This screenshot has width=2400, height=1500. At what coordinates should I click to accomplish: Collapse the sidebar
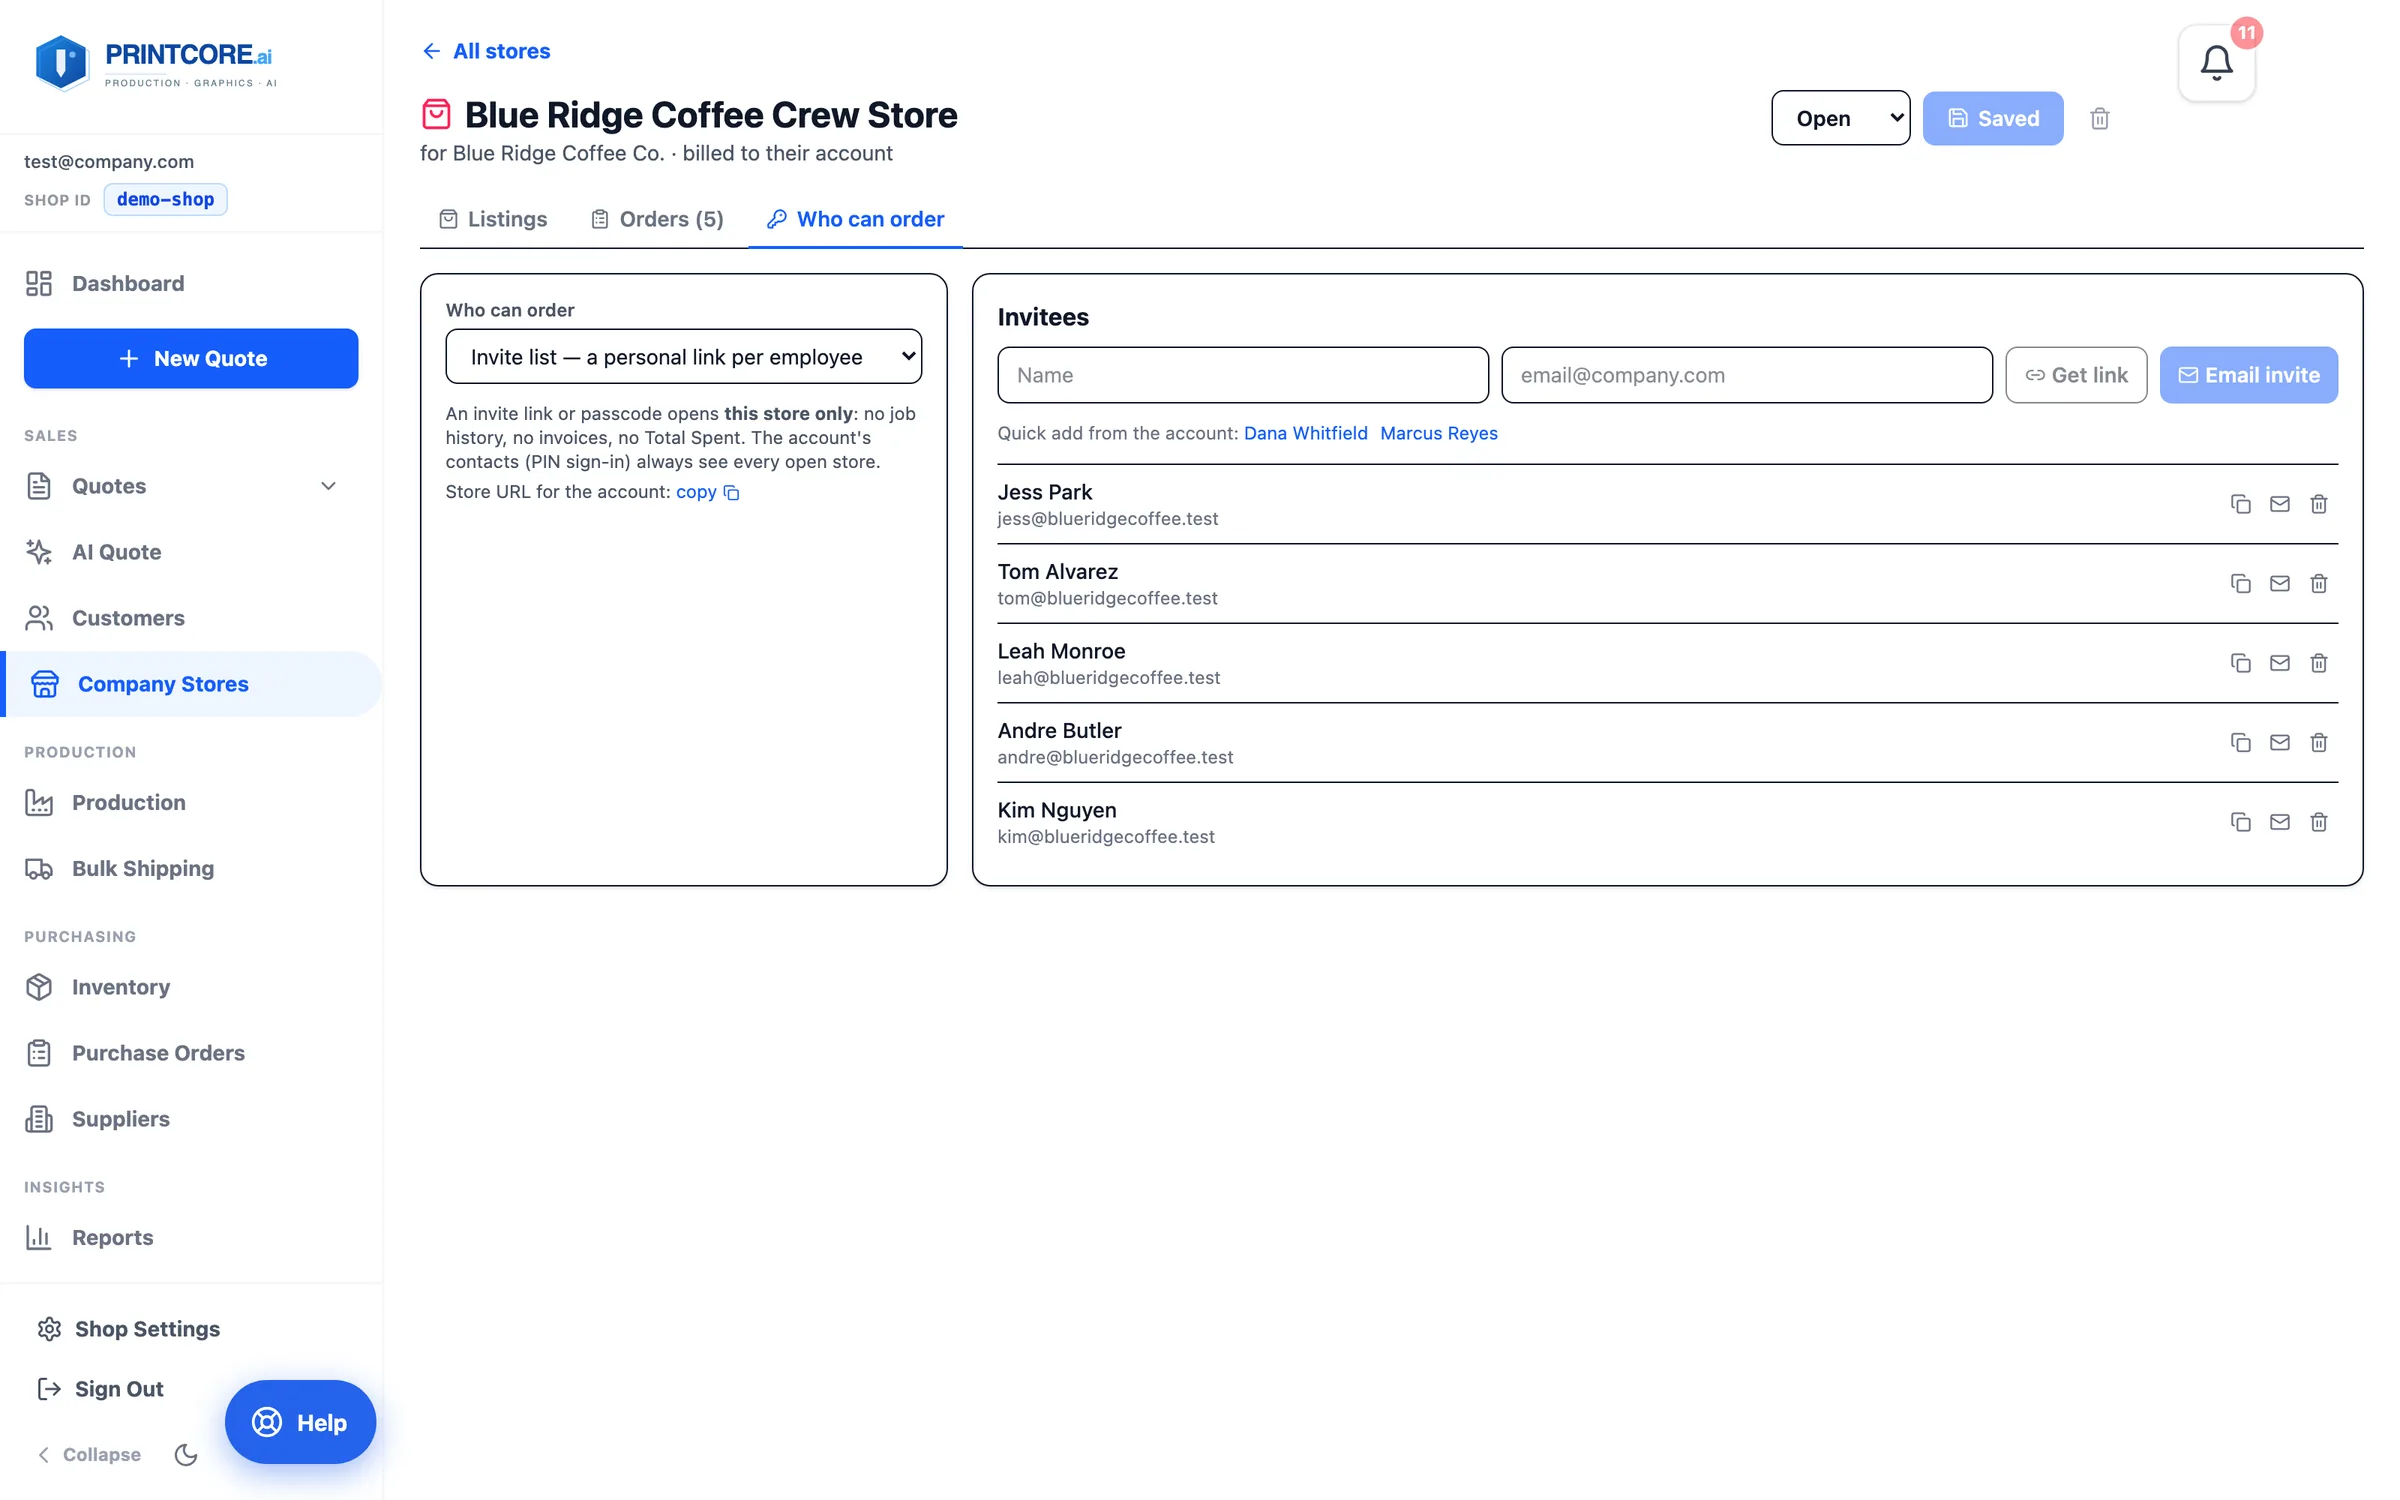pos(89,1454)
